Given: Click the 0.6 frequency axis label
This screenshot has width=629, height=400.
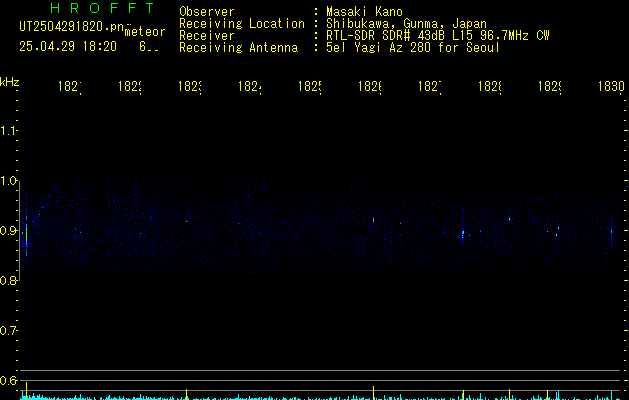Looking at the screenshot, I should 8,380.
